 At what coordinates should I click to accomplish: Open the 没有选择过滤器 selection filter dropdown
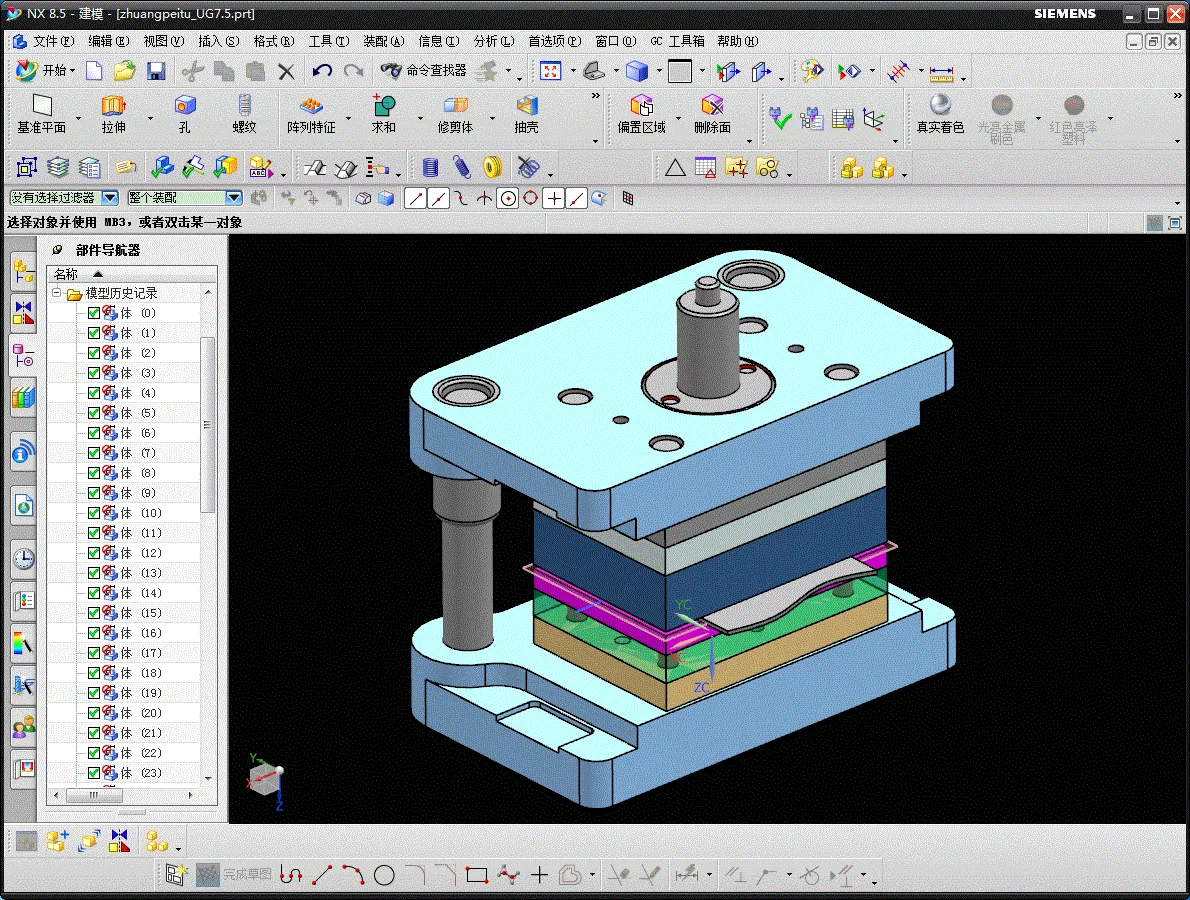(110, 198)
